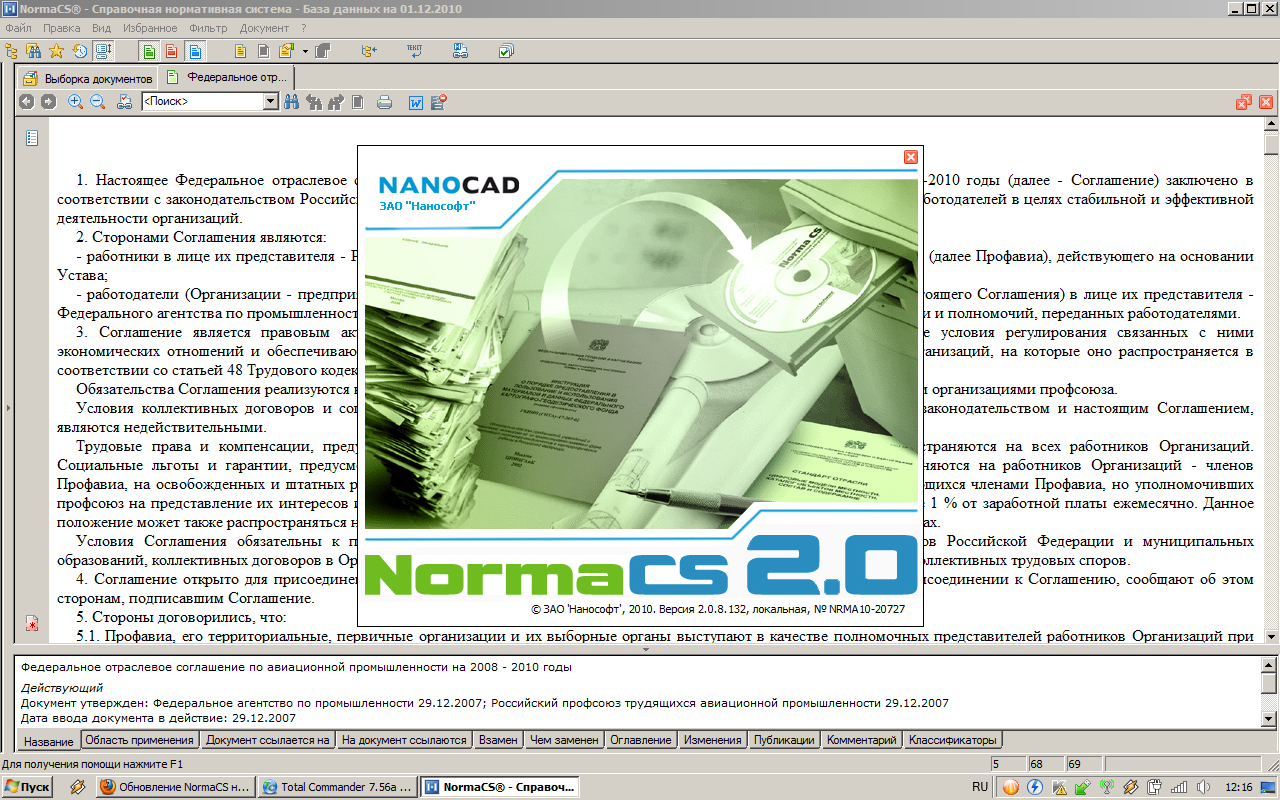
Task: Go back with the left arrow button
Action: pos(26,101)
